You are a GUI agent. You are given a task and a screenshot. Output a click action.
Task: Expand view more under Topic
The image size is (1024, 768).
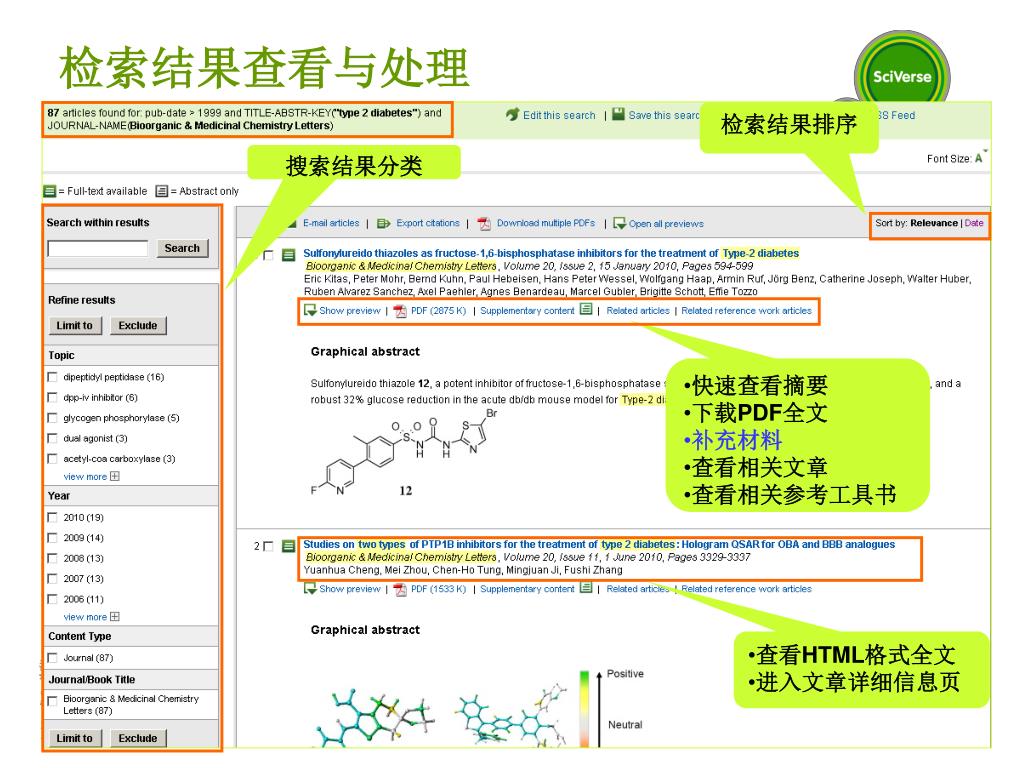[91, 477]
